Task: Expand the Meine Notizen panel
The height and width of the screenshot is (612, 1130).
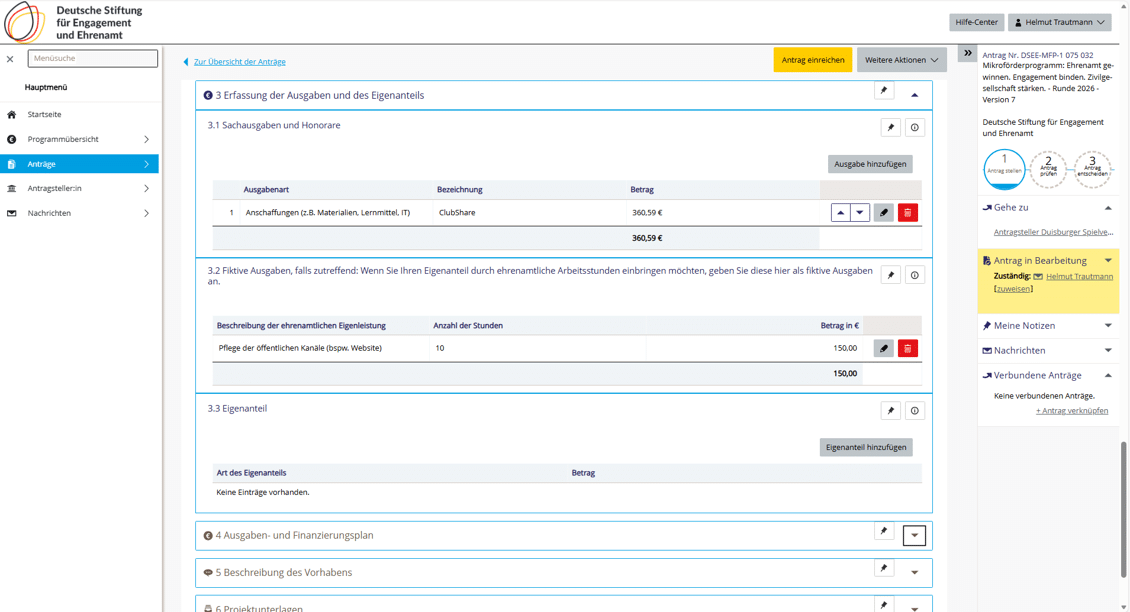Action: click(x=1108, y=326)
